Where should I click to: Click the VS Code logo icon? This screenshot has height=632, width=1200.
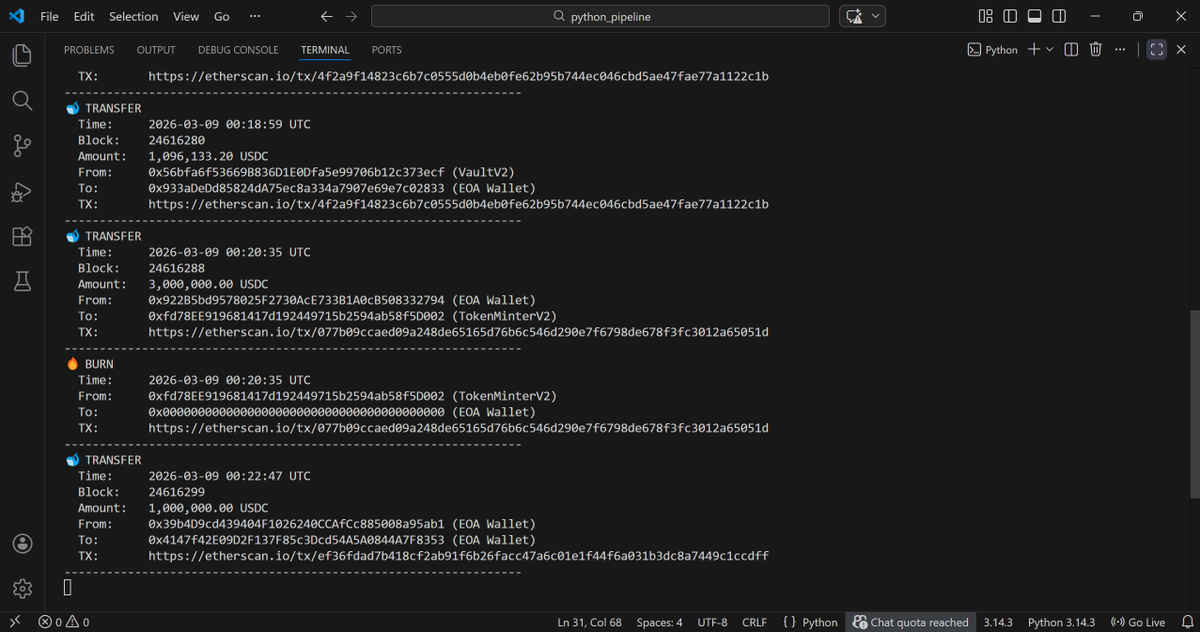click(16, 16)
